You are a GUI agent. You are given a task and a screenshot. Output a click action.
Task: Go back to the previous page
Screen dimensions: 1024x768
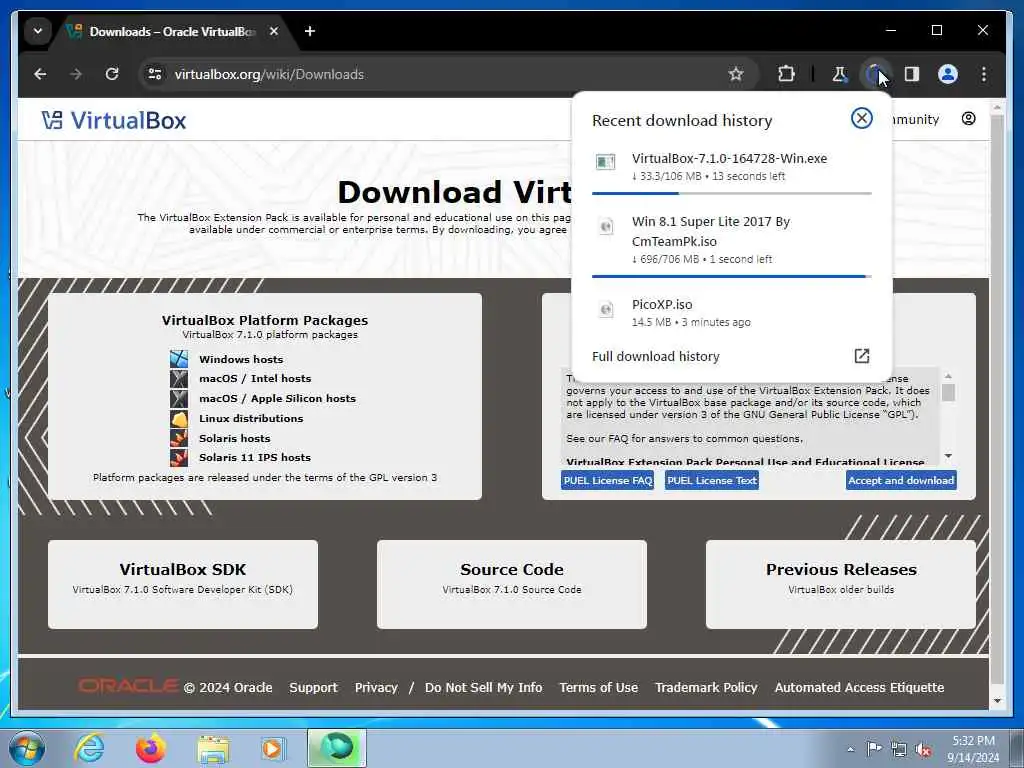(x=40, y=74)
